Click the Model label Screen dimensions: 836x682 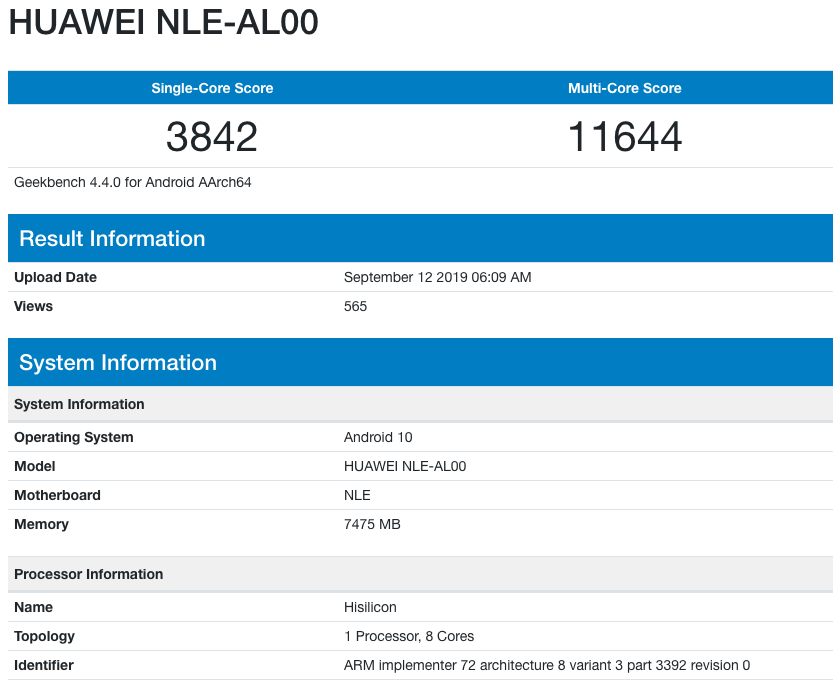click(34, 466)
